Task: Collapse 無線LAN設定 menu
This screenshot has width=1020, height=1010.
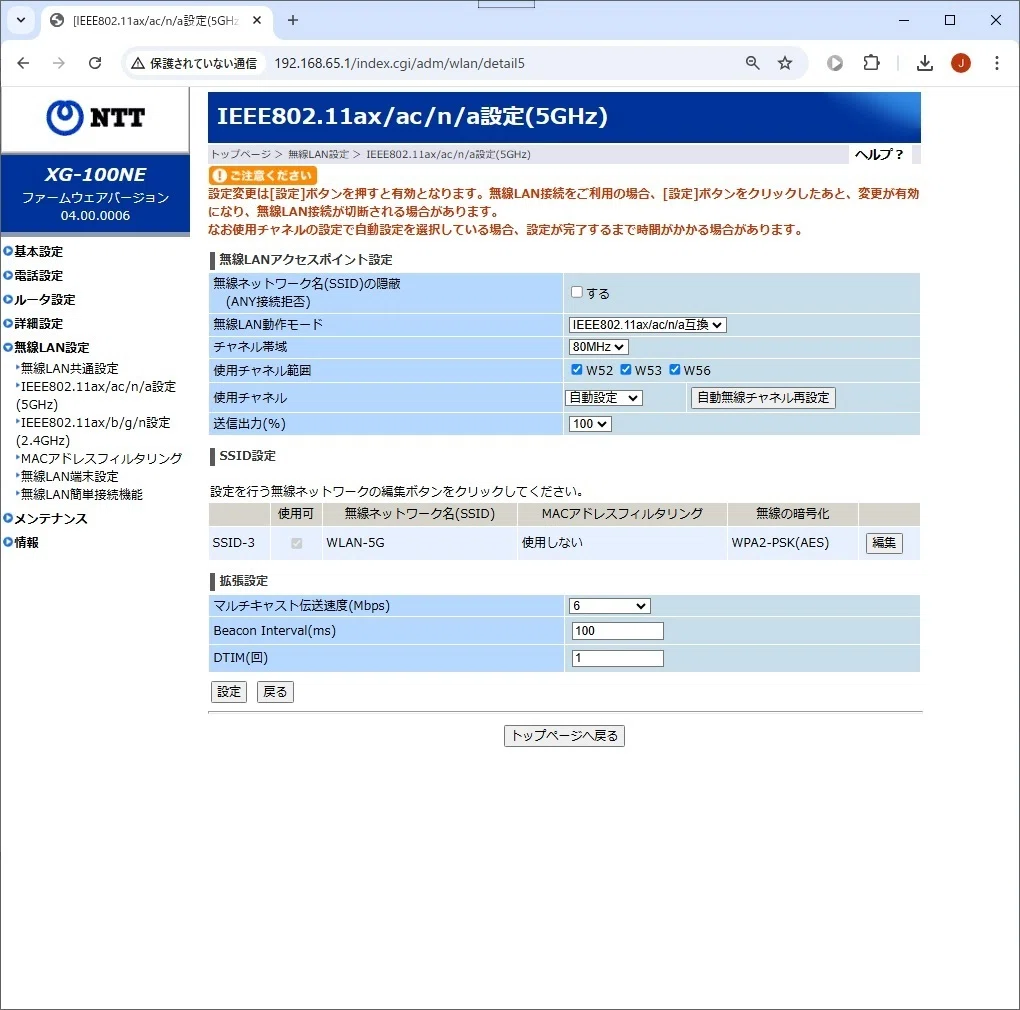Action: tap(51, 347)
